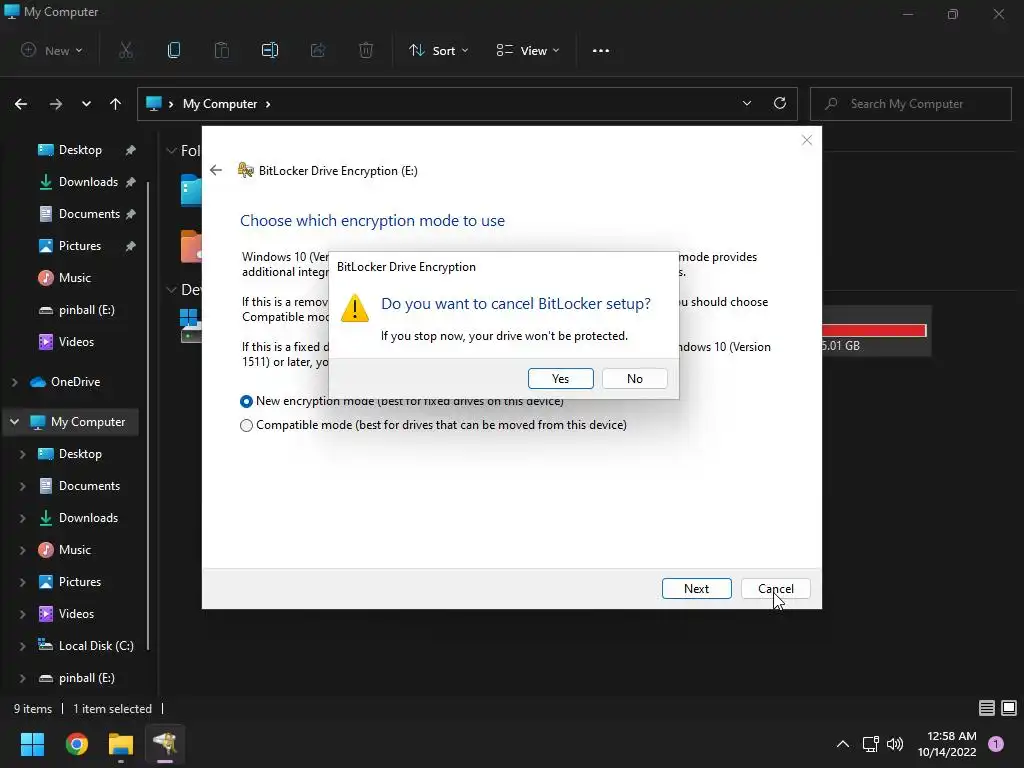Click My Computer breadcrumb in address bar

[x=220, y=104]
